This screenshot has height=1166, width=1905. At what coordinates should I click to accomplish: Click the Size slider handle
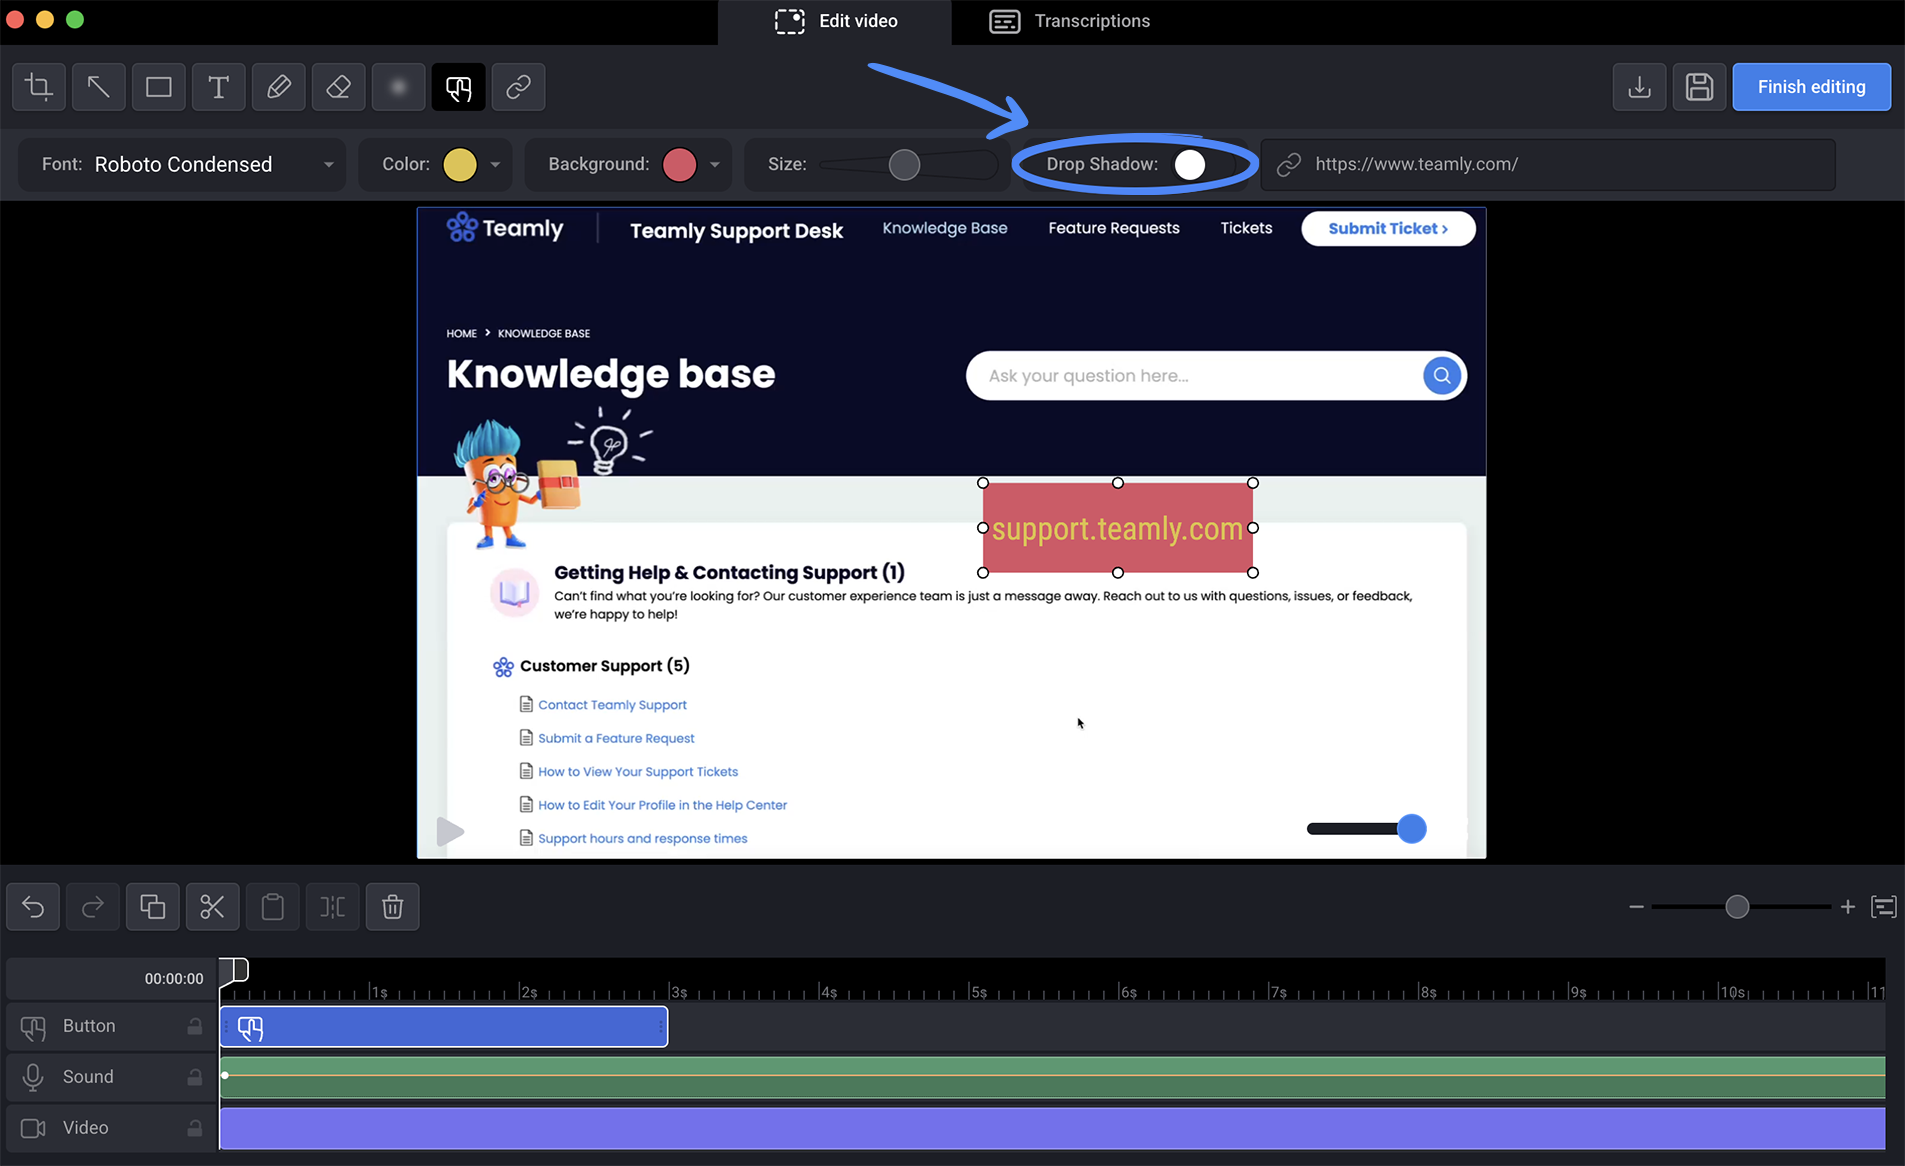904,165
